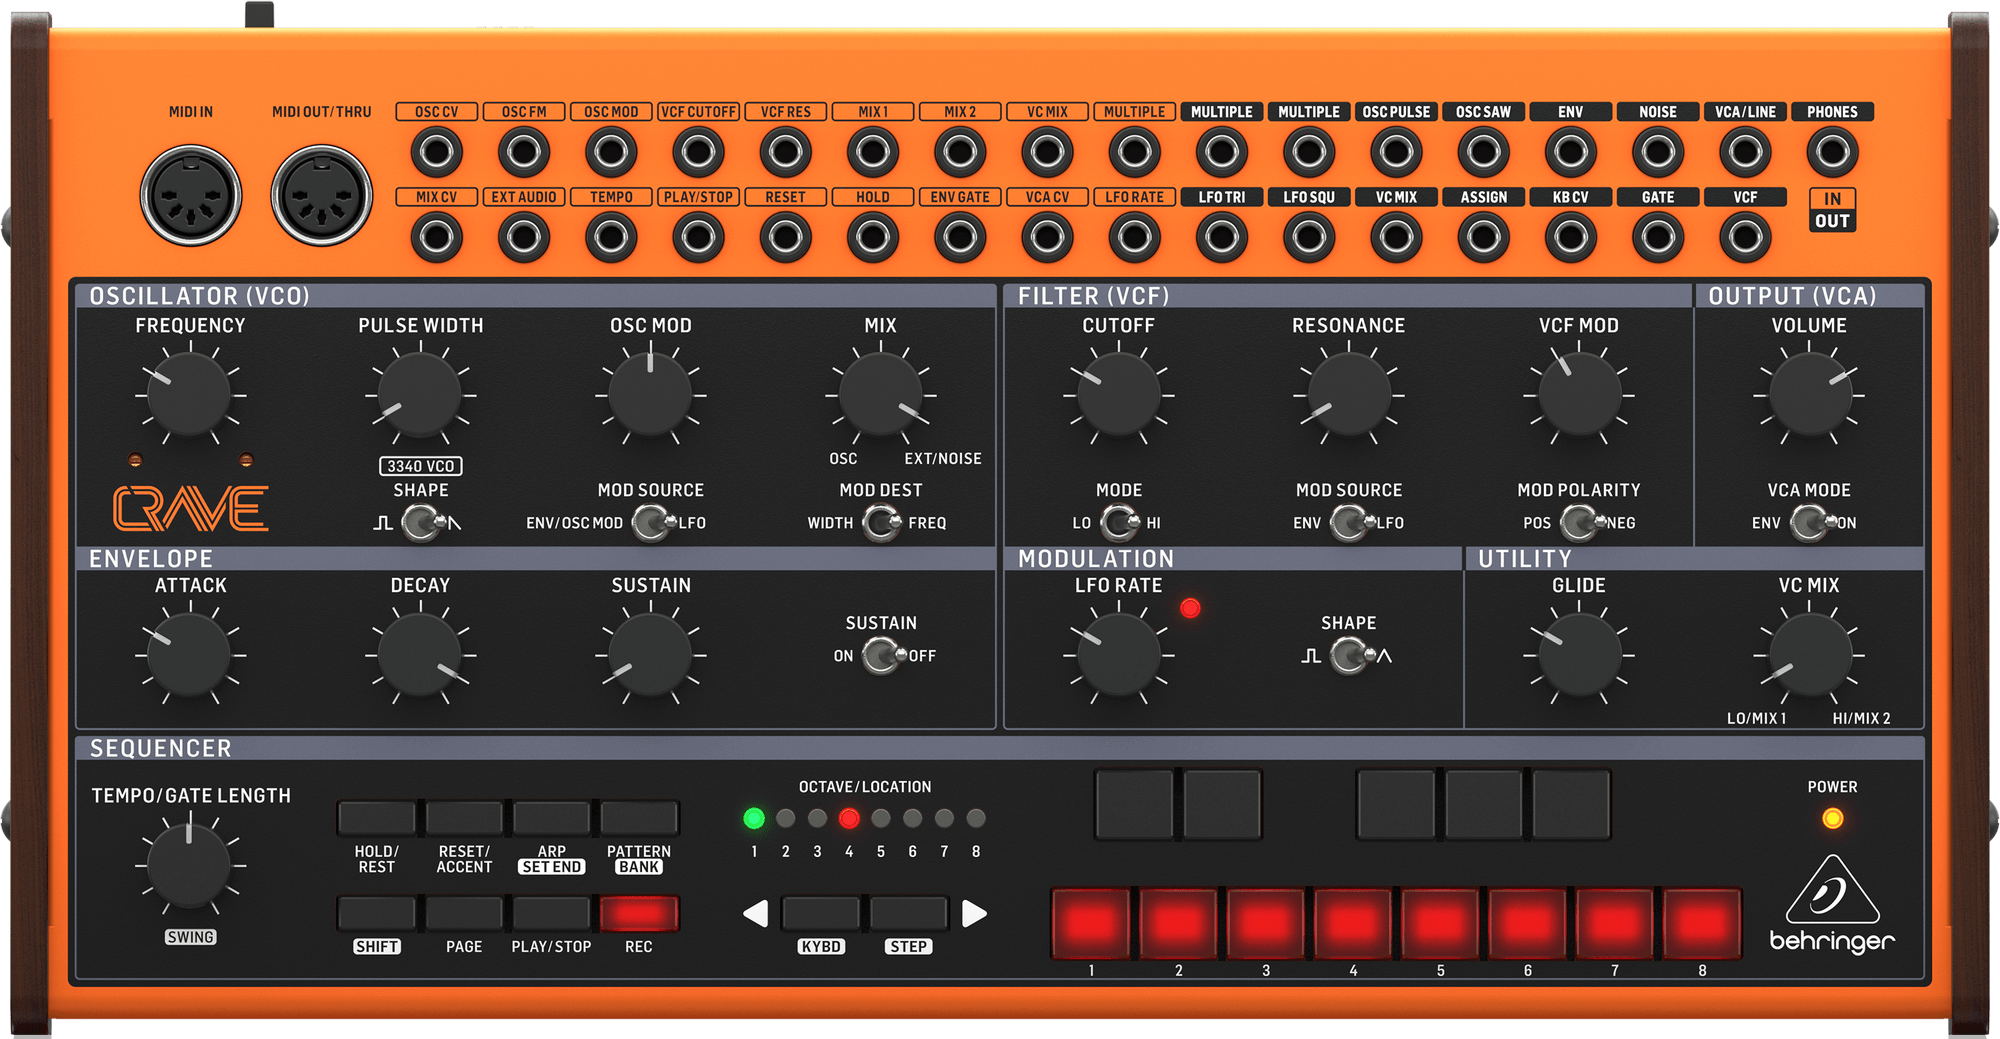Click the filter CUTOFF knob
The width and height of the screenshot is (2000, 1039).
[1118, 395]
